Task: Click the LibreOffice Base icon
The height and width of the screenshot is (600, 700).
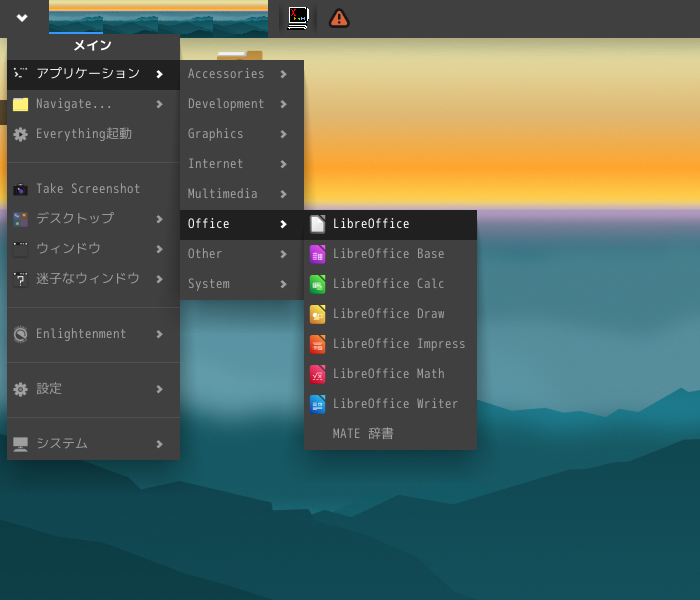Action: tap(317, 254)
